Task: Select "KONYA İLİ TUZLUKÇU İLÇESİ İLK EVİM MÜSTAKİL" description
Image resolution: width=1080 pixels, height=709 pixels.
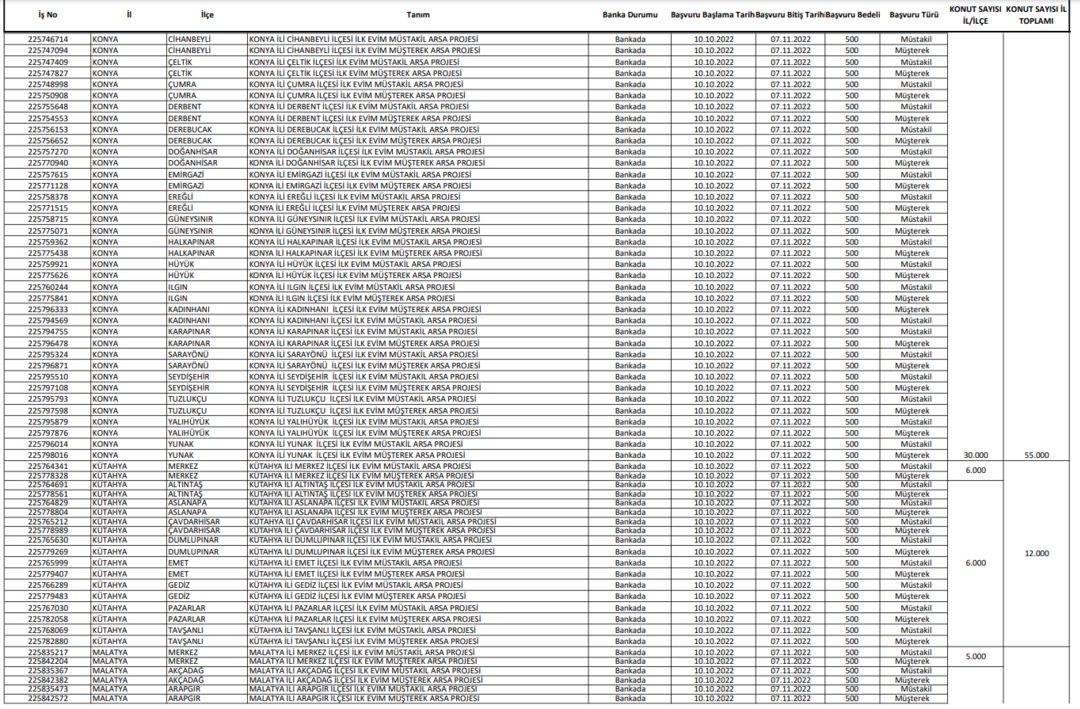Action: click(362, 399)
